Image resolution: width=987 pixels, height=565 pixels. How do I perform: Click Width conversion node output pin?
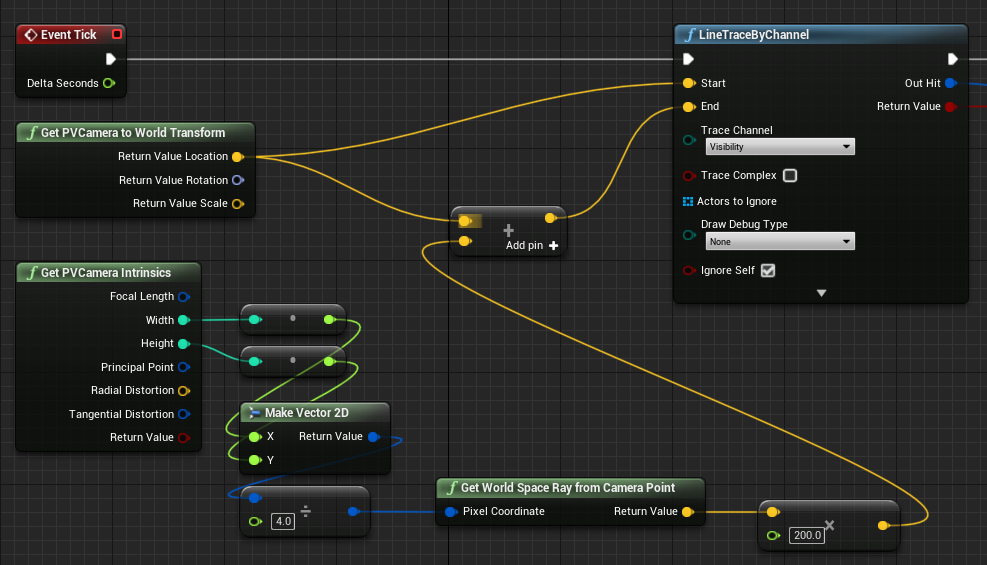point(329,320)
